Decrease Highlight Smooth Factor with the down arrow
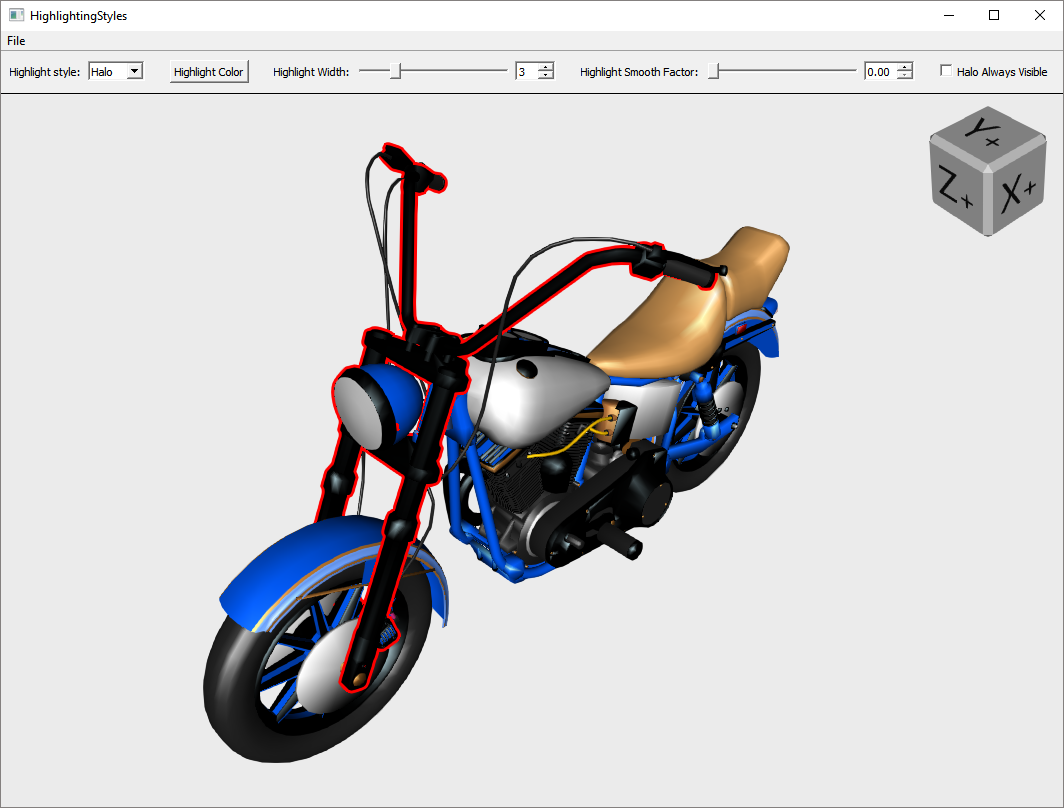This screenshot has height=808, width=1064. click(x=904, y=76)
